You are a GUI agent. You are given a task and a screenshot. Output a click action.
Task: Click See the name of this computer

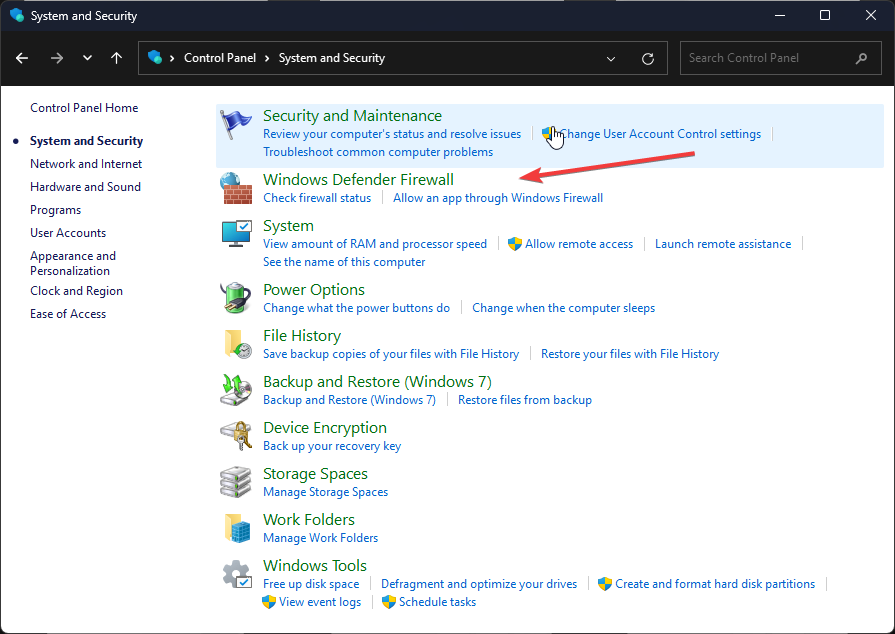(344, 262)
